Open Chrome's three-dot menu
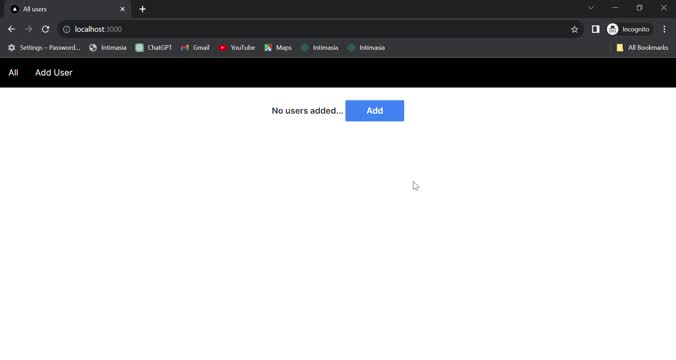 pyautogui.click(x=664, y=29)
